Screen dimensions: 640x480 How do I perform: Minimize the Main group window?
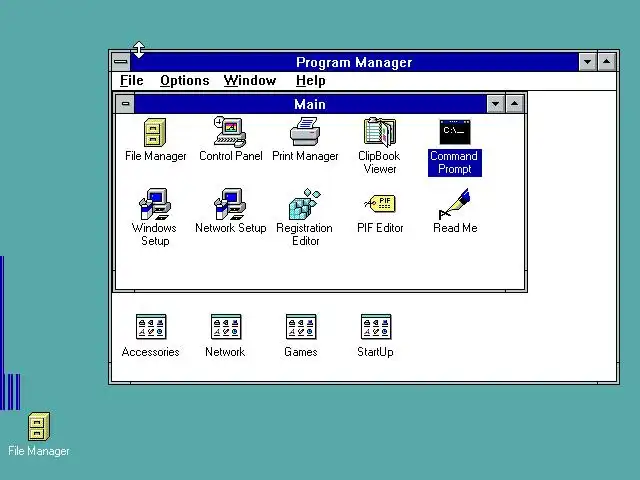496,104
